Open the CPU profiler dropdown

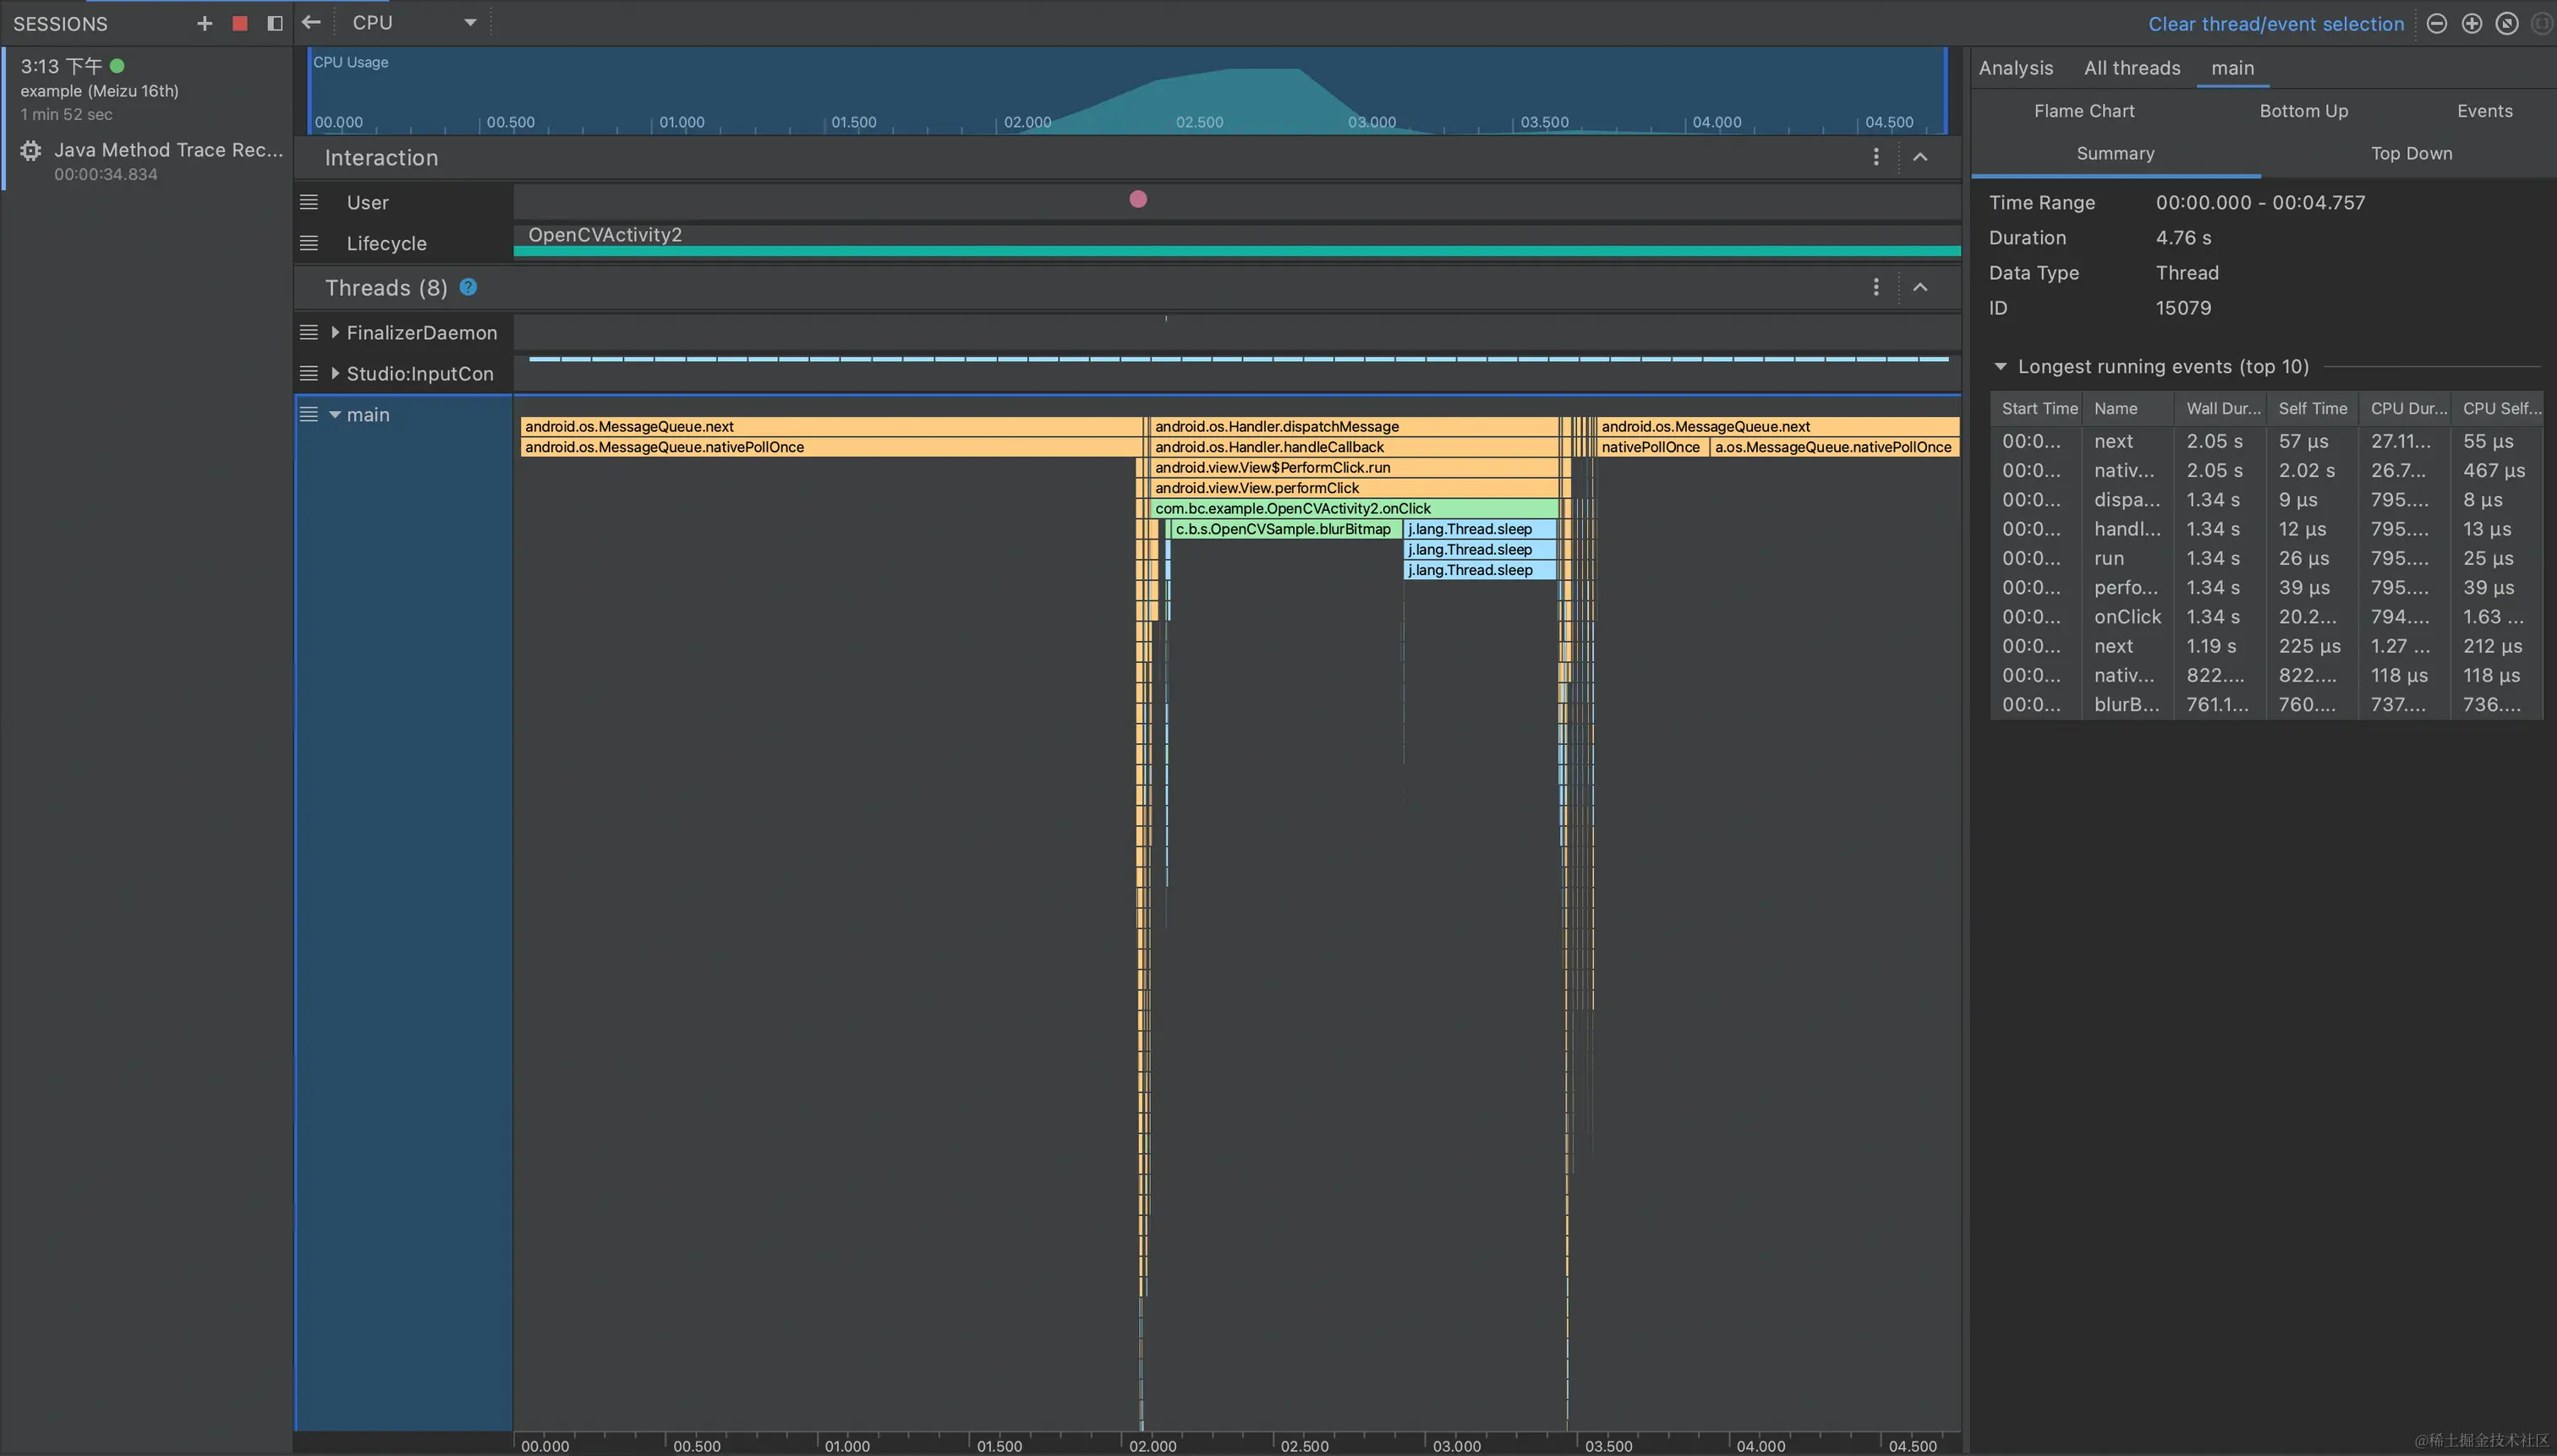470,22
